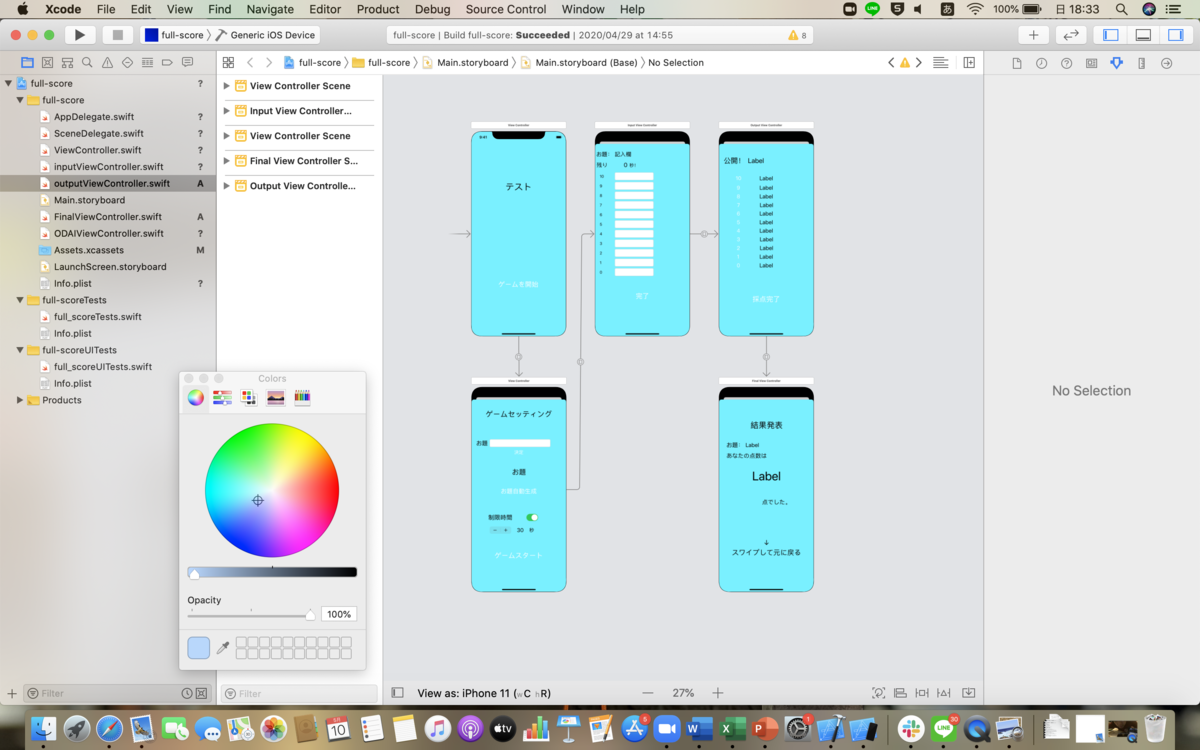1200x750 pixels.
Task: Edit the opacity 100% field
Action: [x=339, y=614]
